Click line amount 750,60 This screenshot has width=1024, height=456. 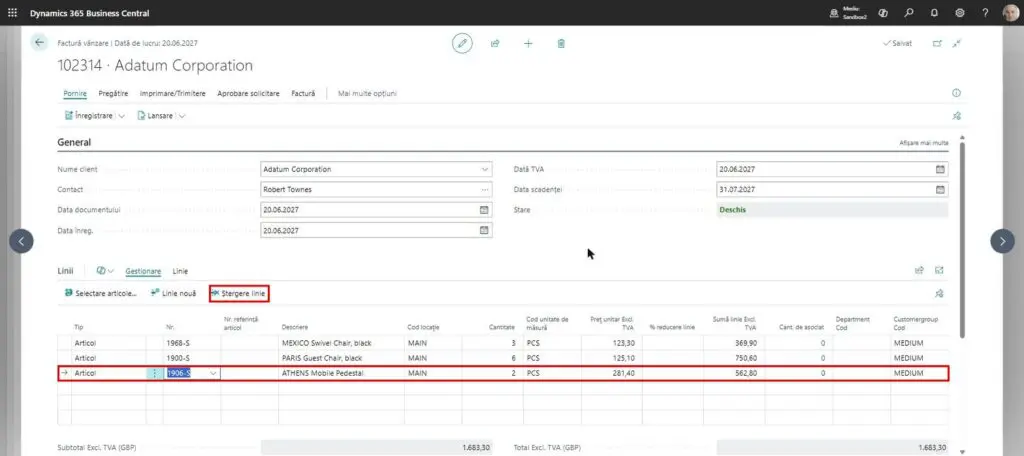pos(744,358)
